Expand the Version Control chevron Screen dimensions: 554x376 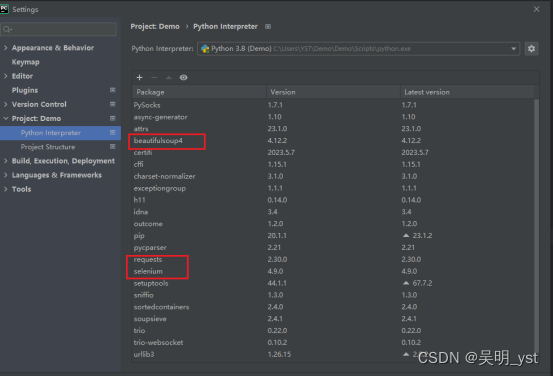point(5,104)
